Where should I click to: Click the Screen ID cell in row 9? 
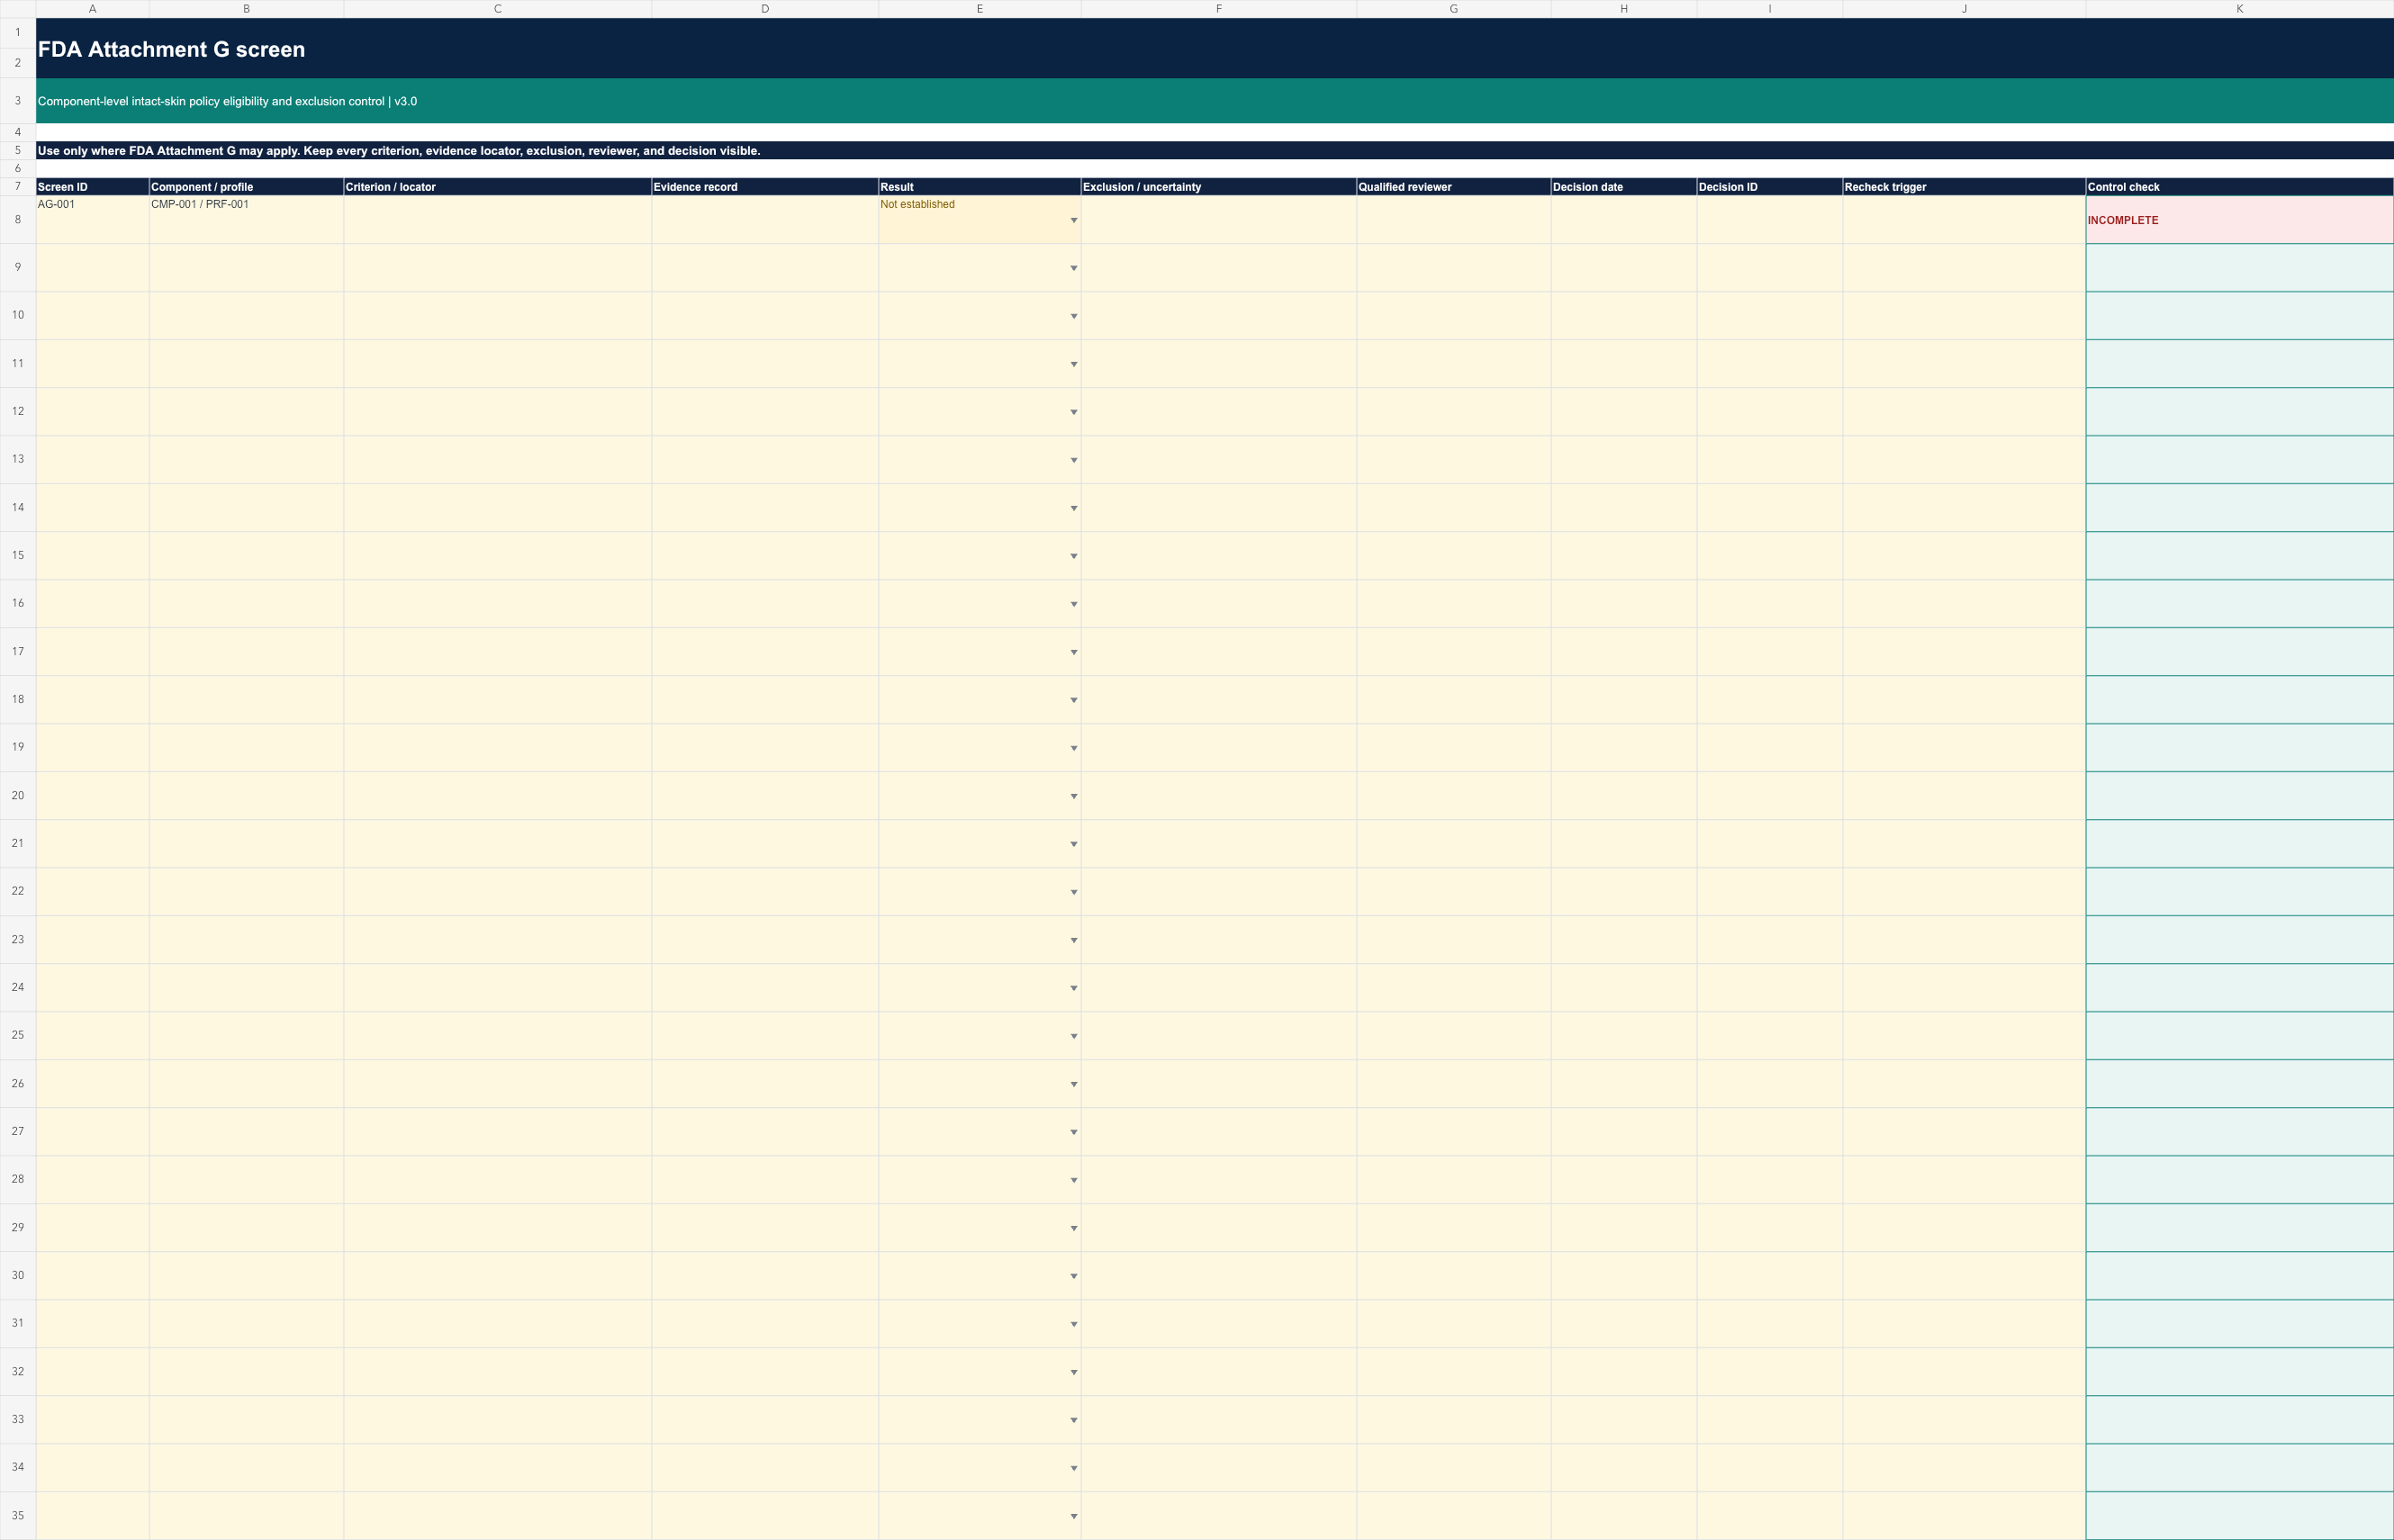pyautogui.click(x=92, y=268)
